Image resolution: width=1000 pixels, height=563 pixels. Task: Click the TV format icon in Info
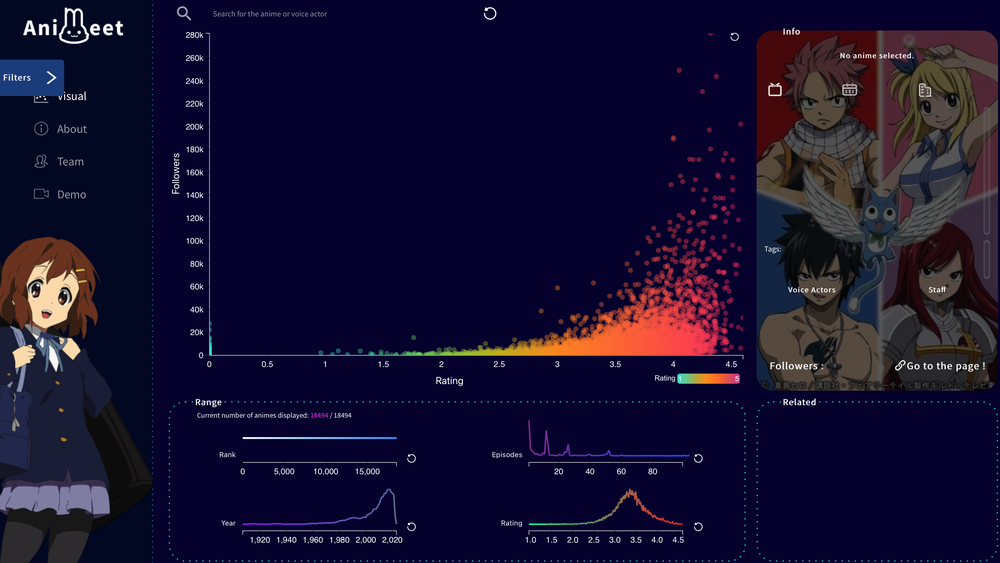coord(775,90)
